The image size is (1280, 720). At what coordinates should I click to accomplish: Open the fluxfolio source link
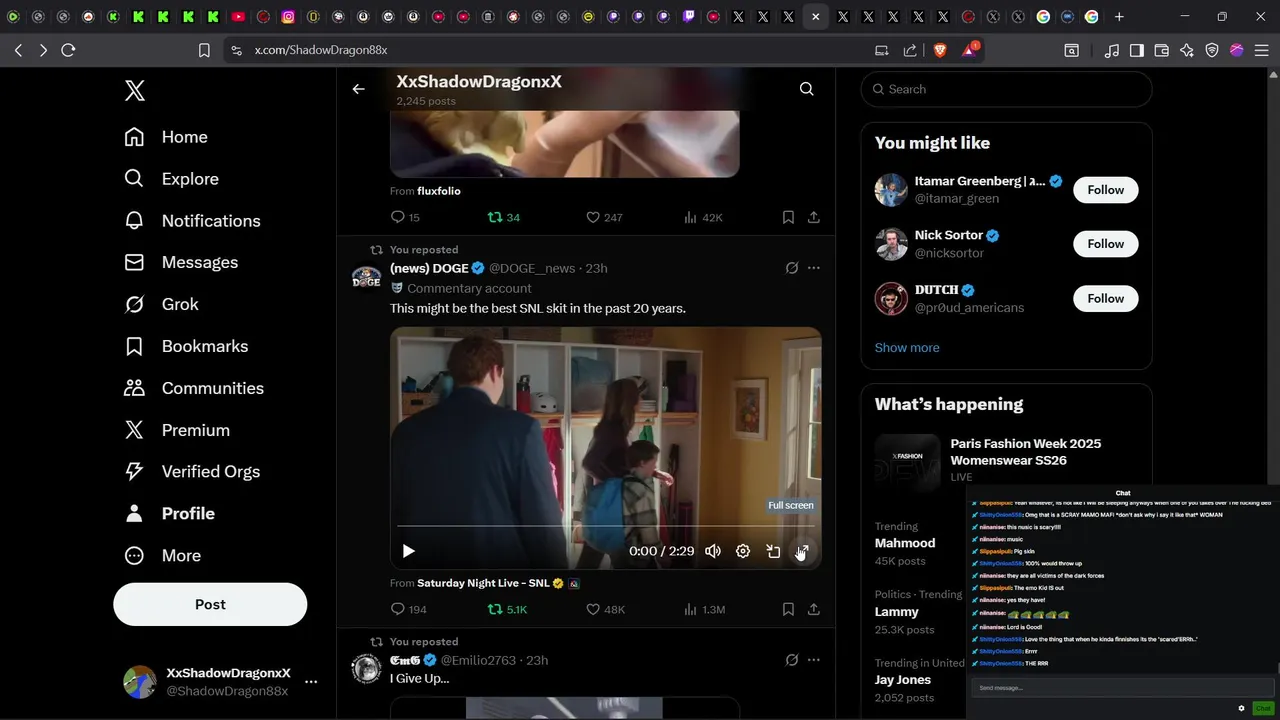439,191
